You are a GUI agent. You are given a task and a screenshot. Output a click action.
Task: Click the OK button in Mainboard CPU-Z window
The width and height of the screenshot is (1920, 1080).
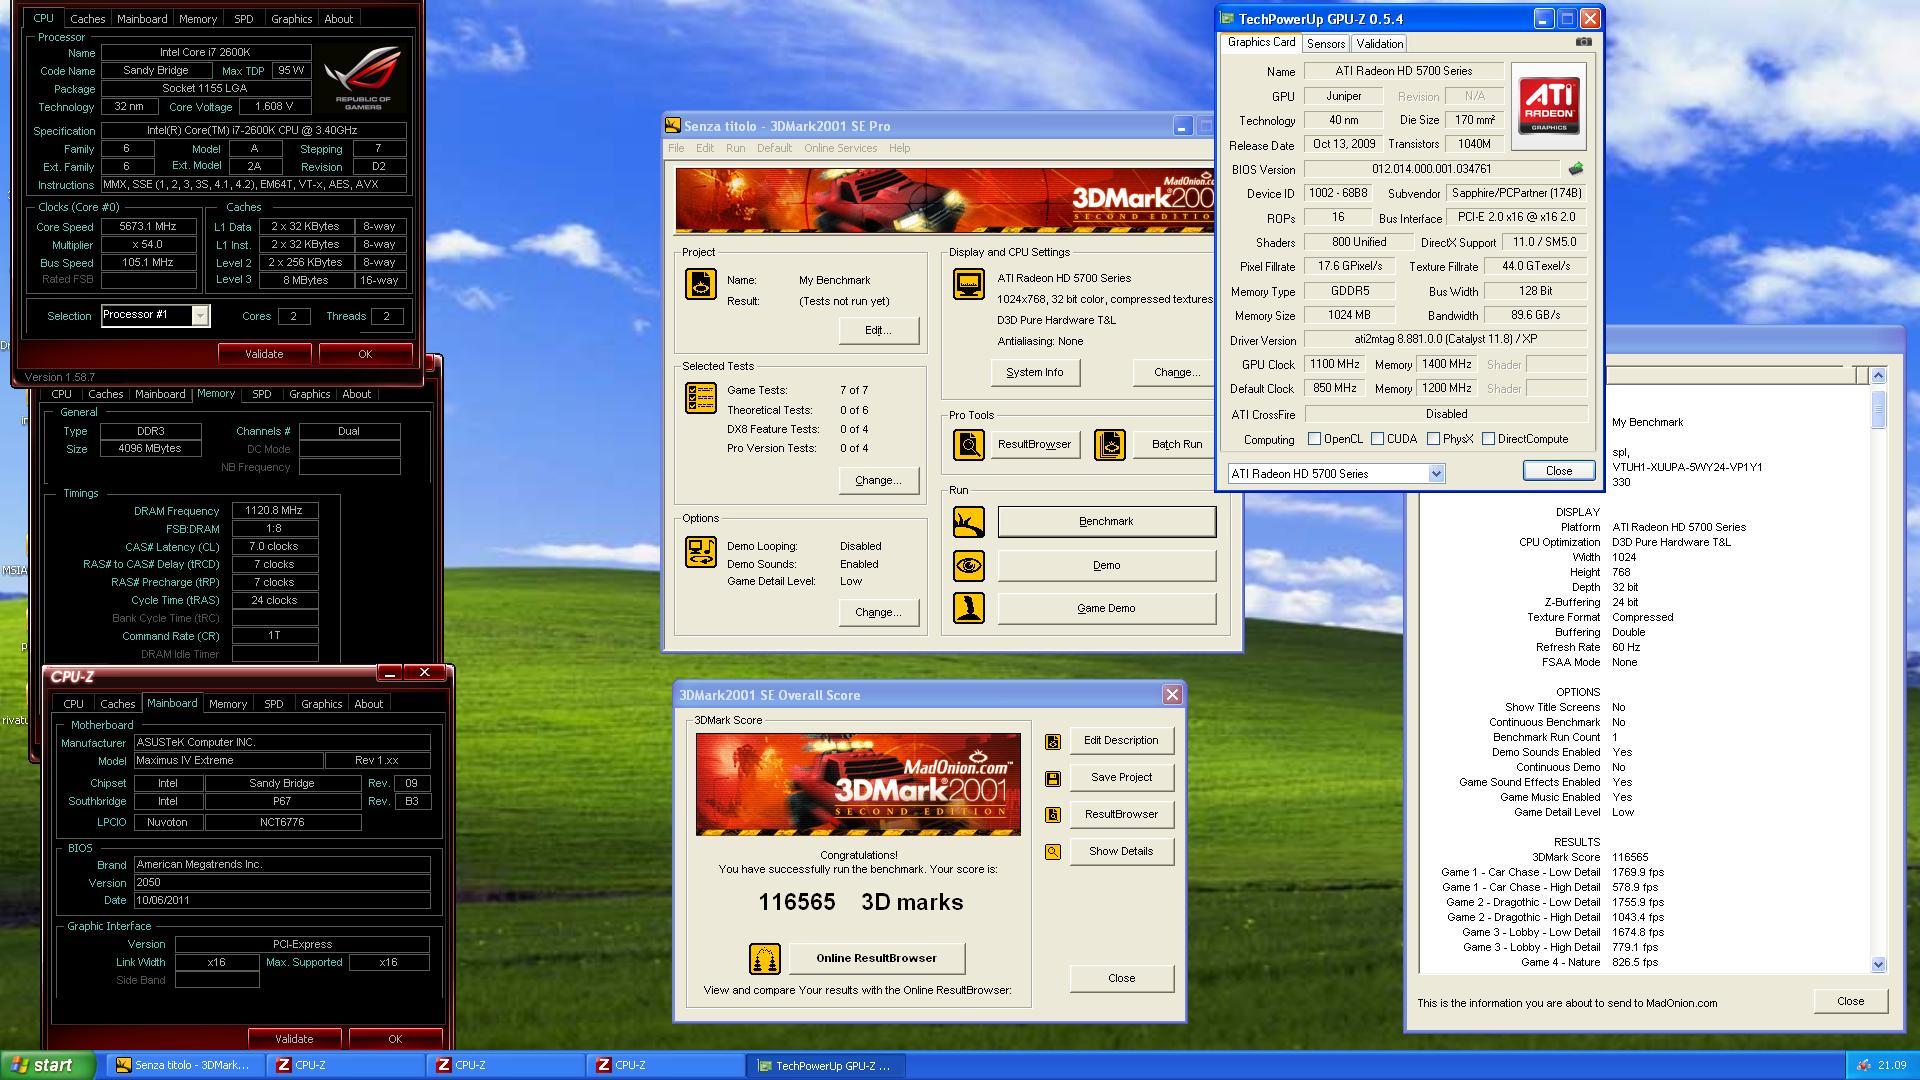[x=395, y=1039]
